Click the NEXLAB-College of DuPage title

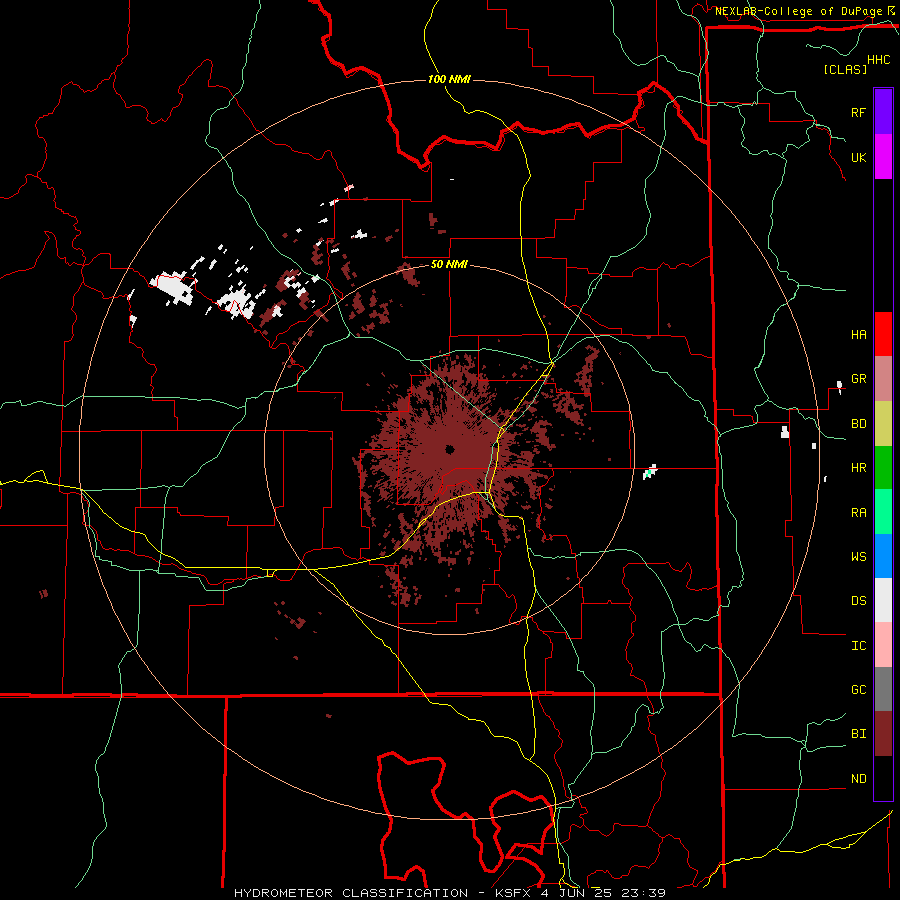coord(799,11)
